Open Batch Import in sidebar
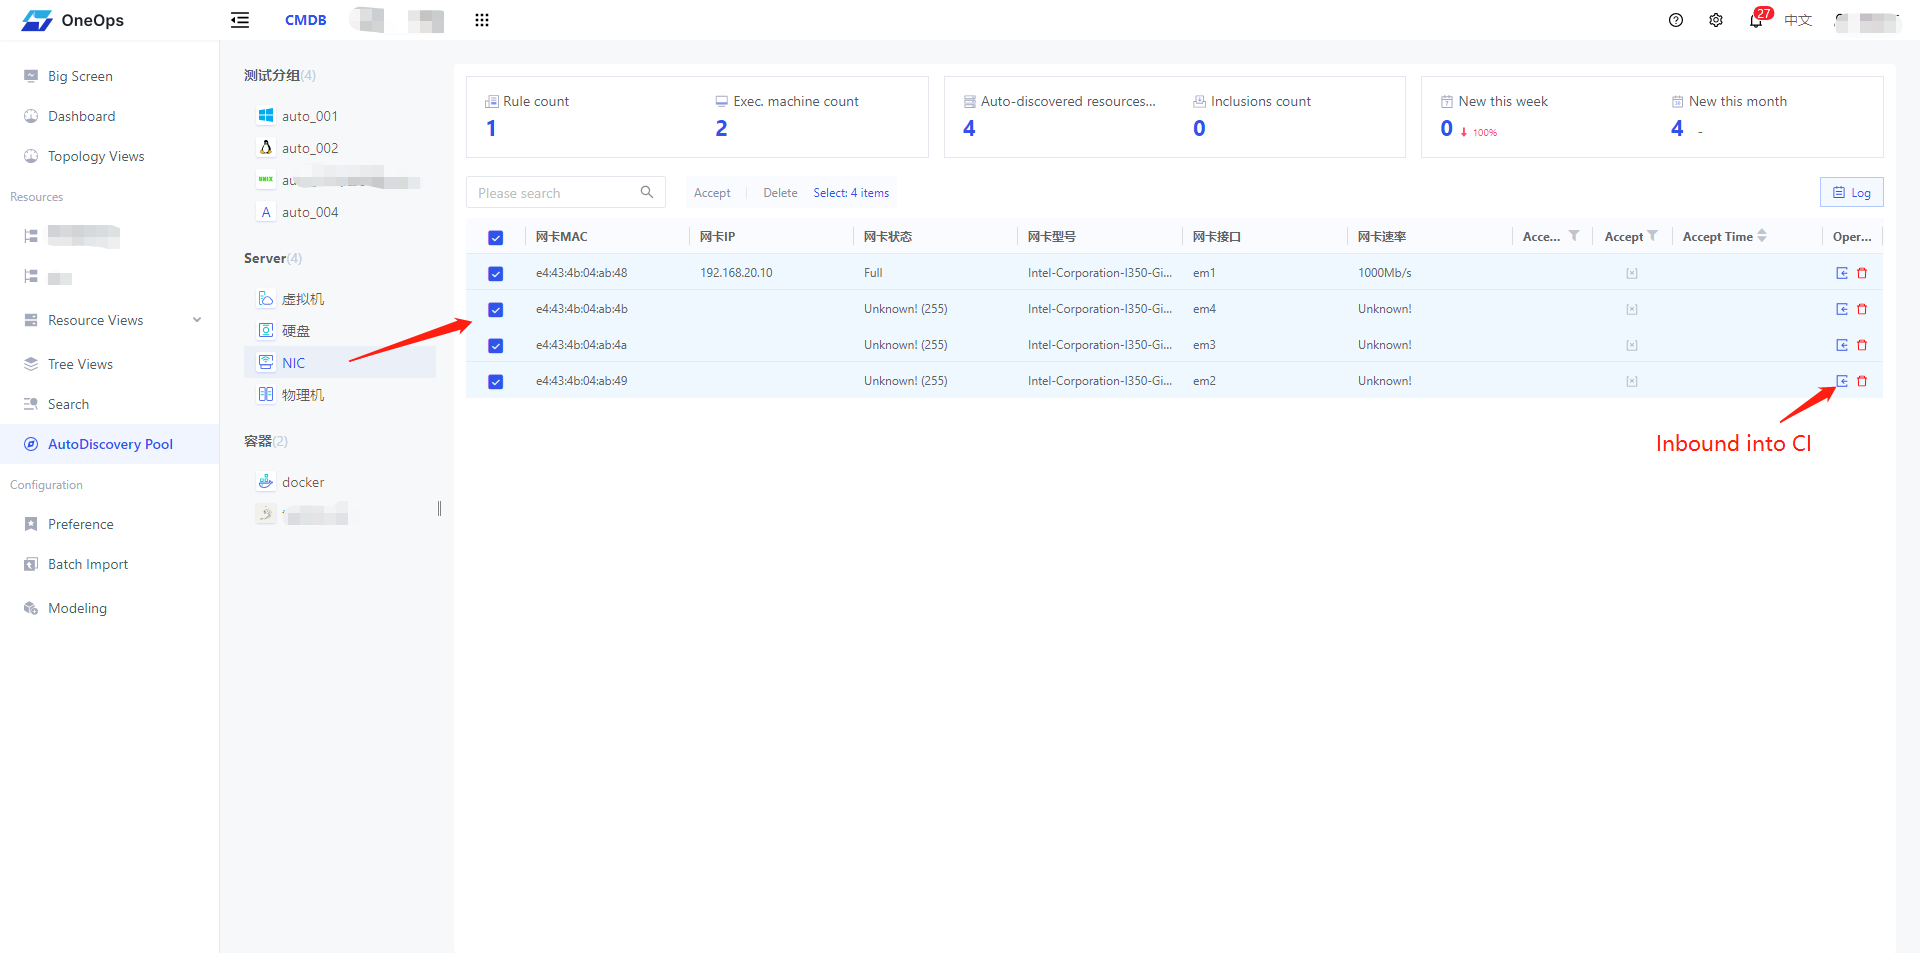 [x=88, y=564]
